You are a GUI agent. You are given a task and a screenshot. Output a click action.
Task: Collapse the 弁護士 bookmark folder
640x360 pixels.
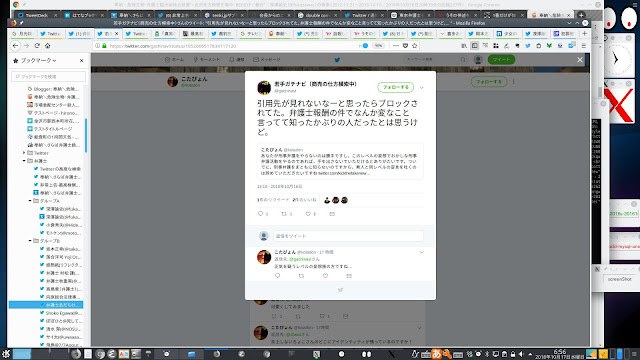coord(24,161)
